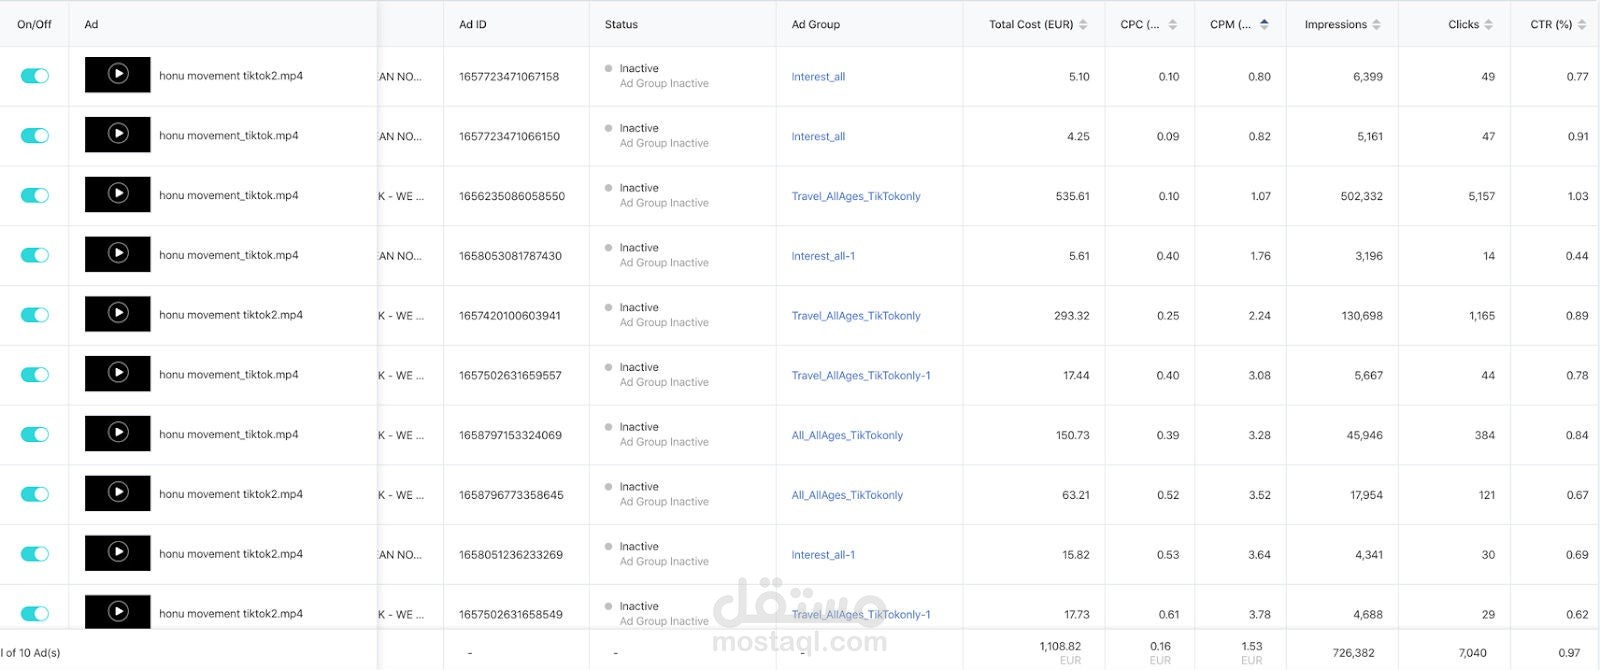The width and height of the screenshot is (1600, 670).
Task: Open Travel_AllAges_TikTokonly link for ad 1657420100603941
Action: click(856, 316)
